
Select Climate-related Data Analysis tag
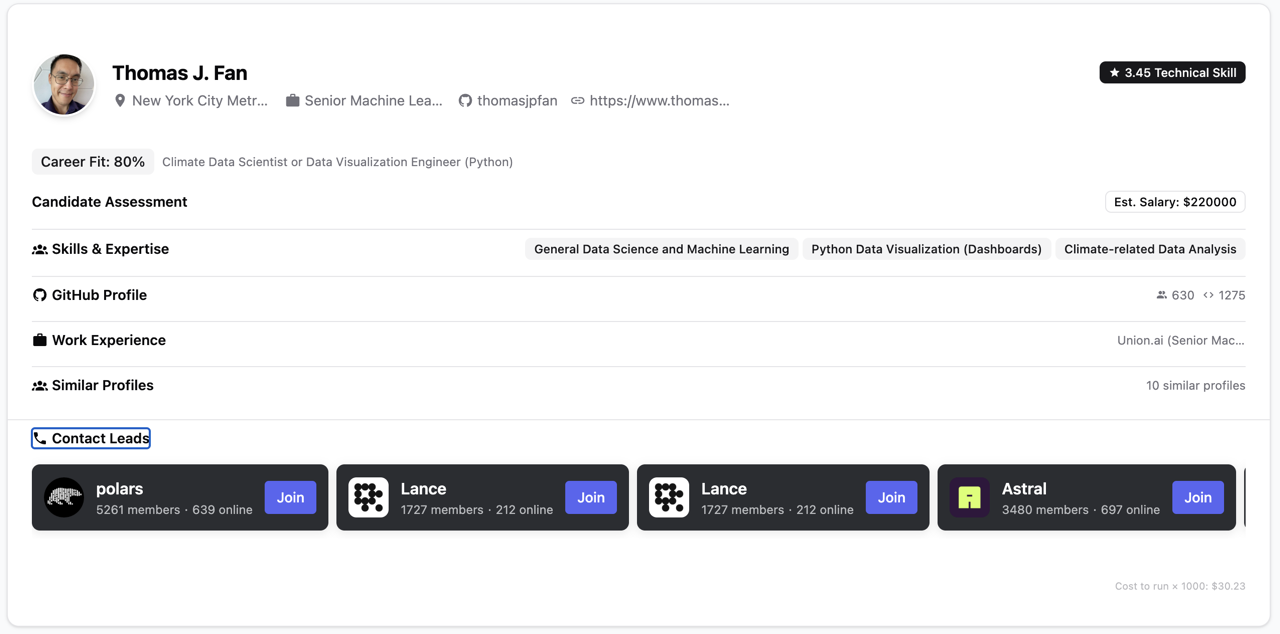click(x=1150, y=249)
